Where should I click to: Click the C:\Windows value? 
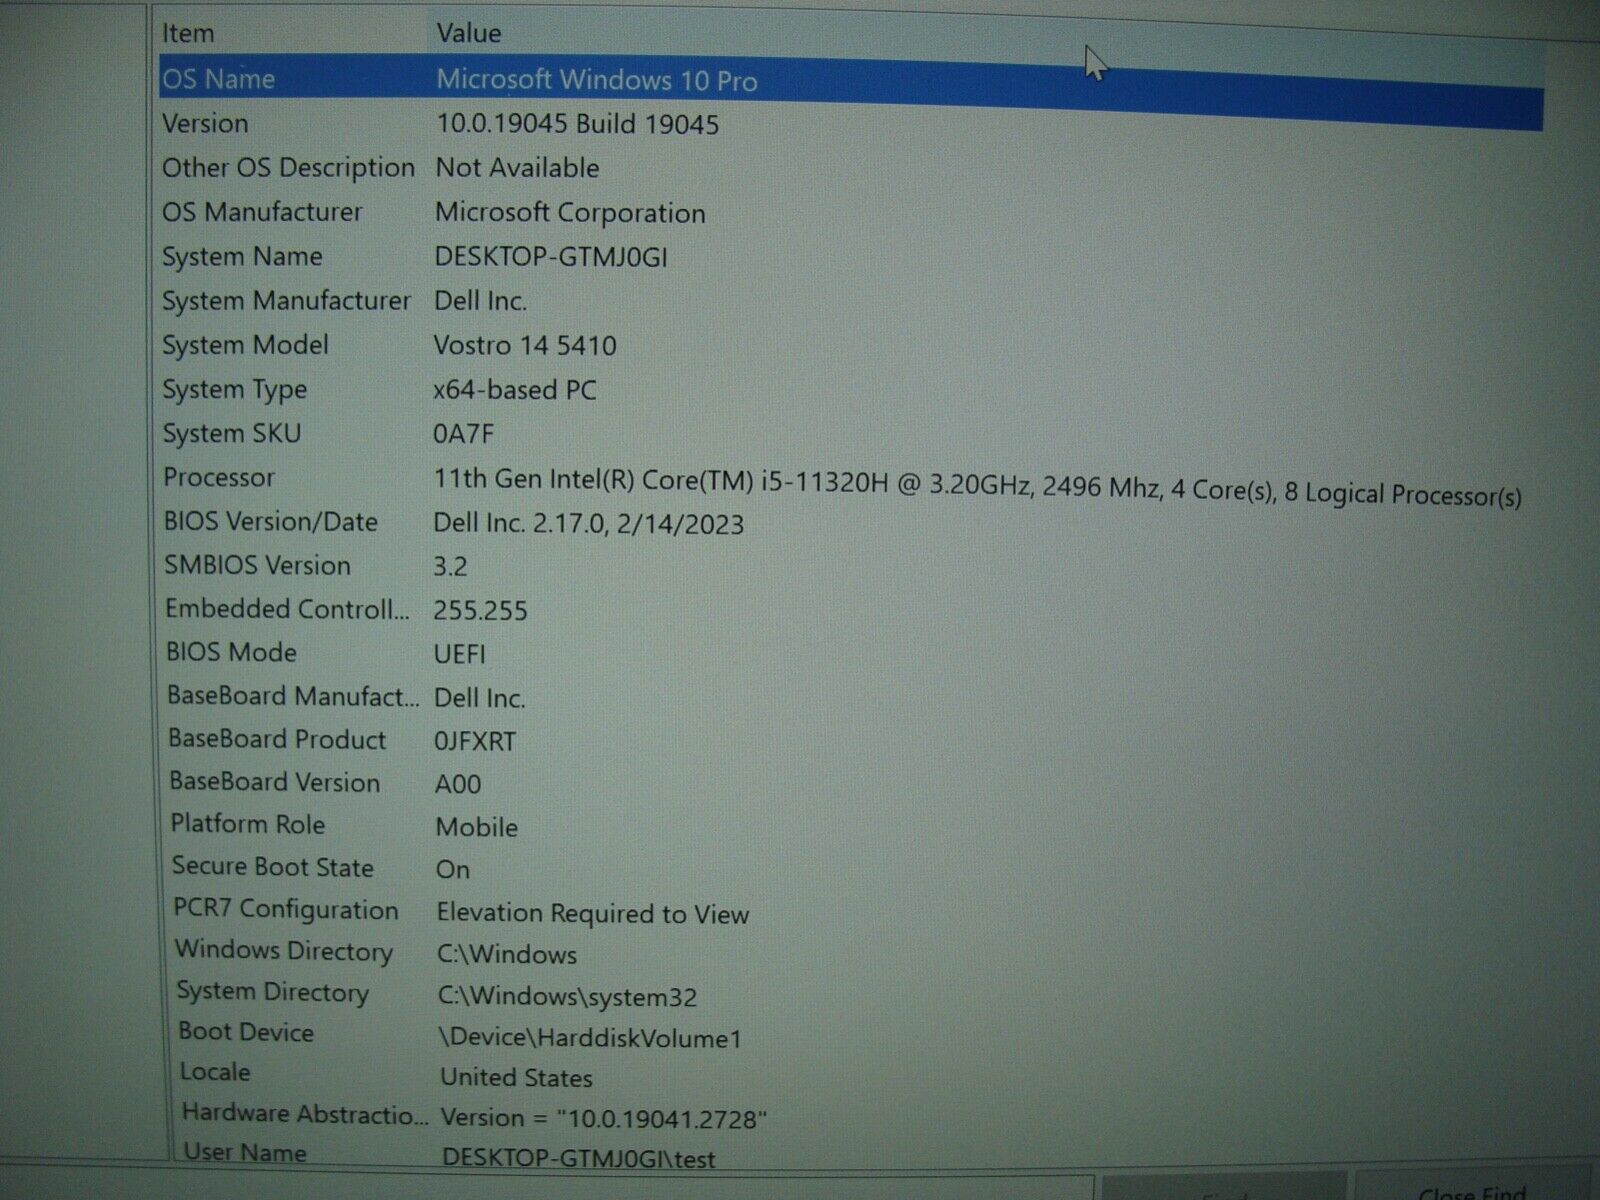tap(507, 954)
